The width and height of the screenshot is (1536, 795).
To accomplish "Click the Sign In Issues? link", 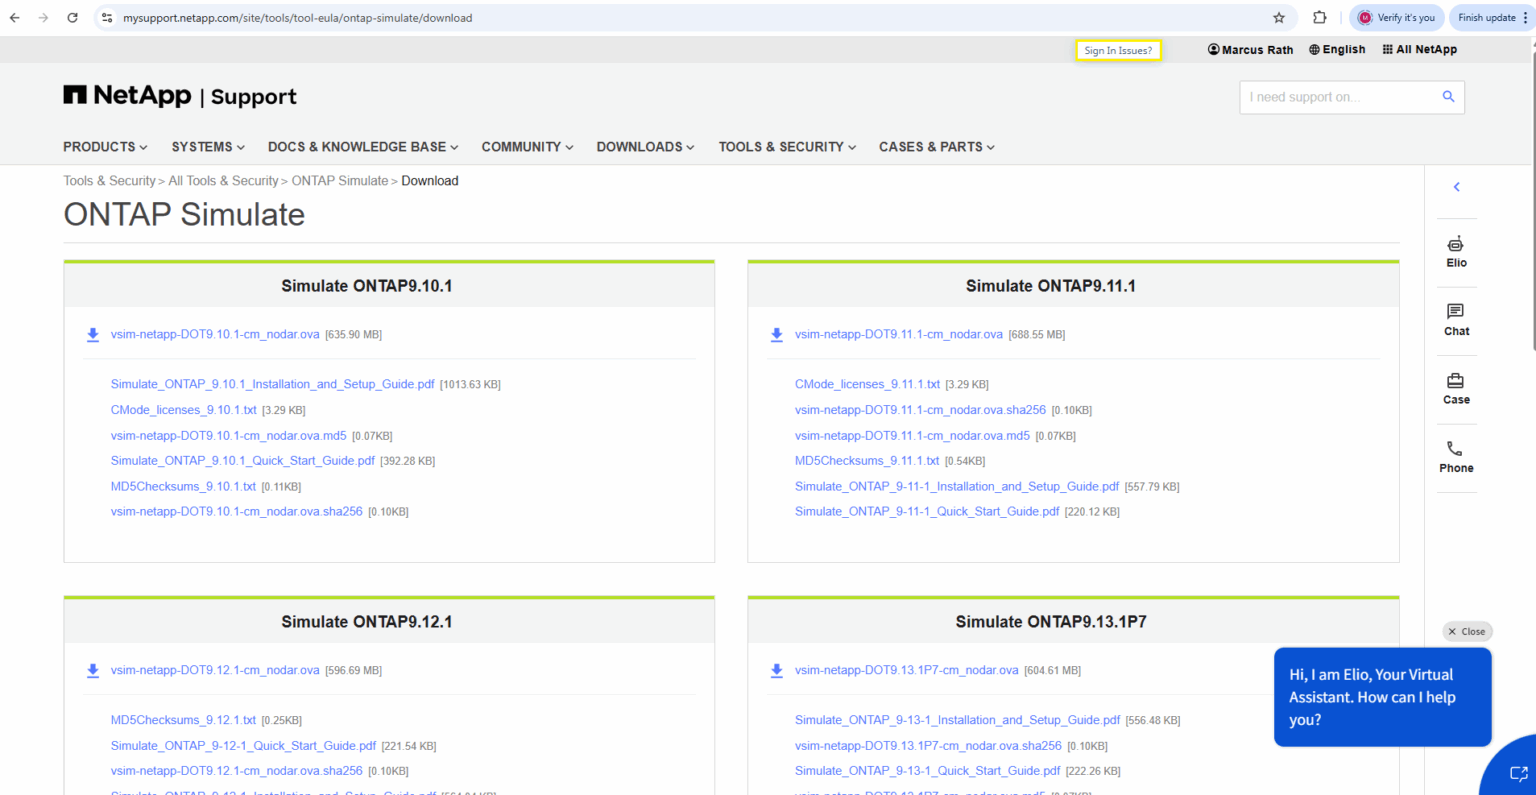I will click(1118, 49).
